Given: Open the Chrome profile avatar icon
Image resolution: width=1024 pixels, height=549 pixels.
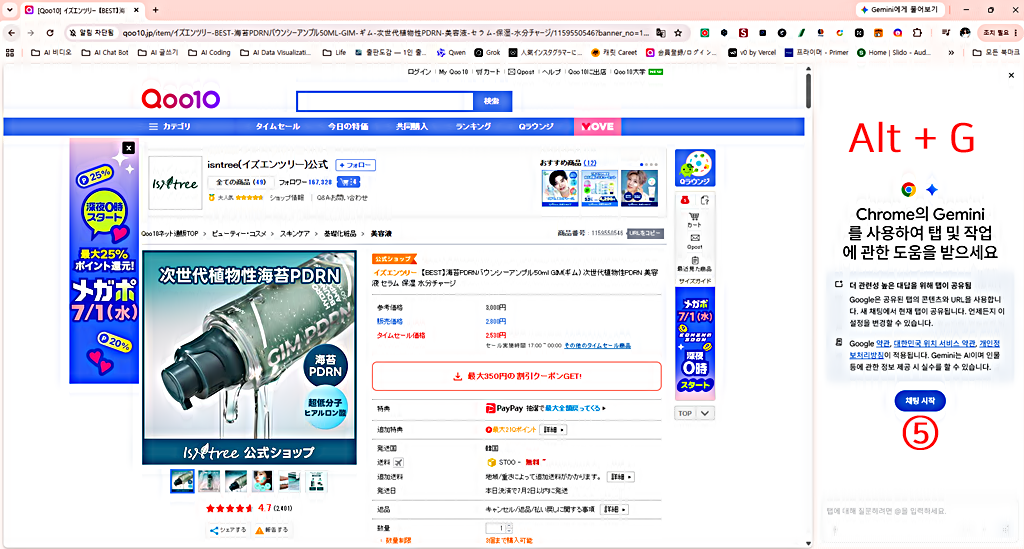Looking at the screenshot, I should point(965,33).
